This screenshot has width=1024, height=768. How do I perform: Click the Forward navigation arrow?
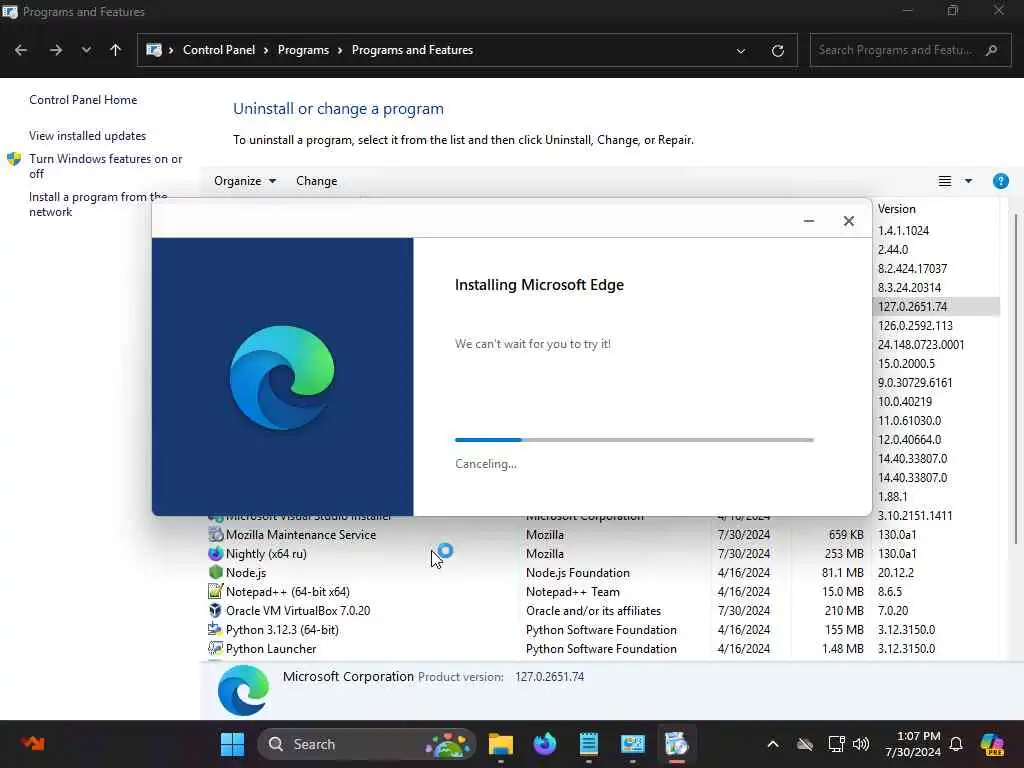point(56,50)
